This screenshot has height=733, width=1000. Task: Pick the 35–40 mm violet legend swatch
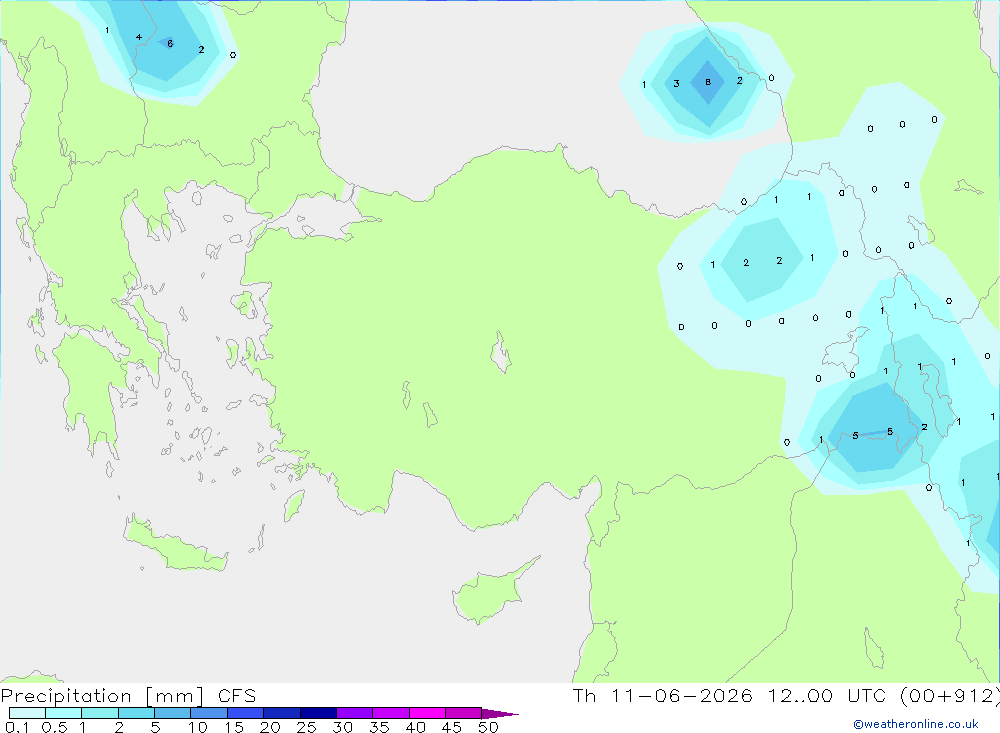pyautogui.click(x=391, y=713)
